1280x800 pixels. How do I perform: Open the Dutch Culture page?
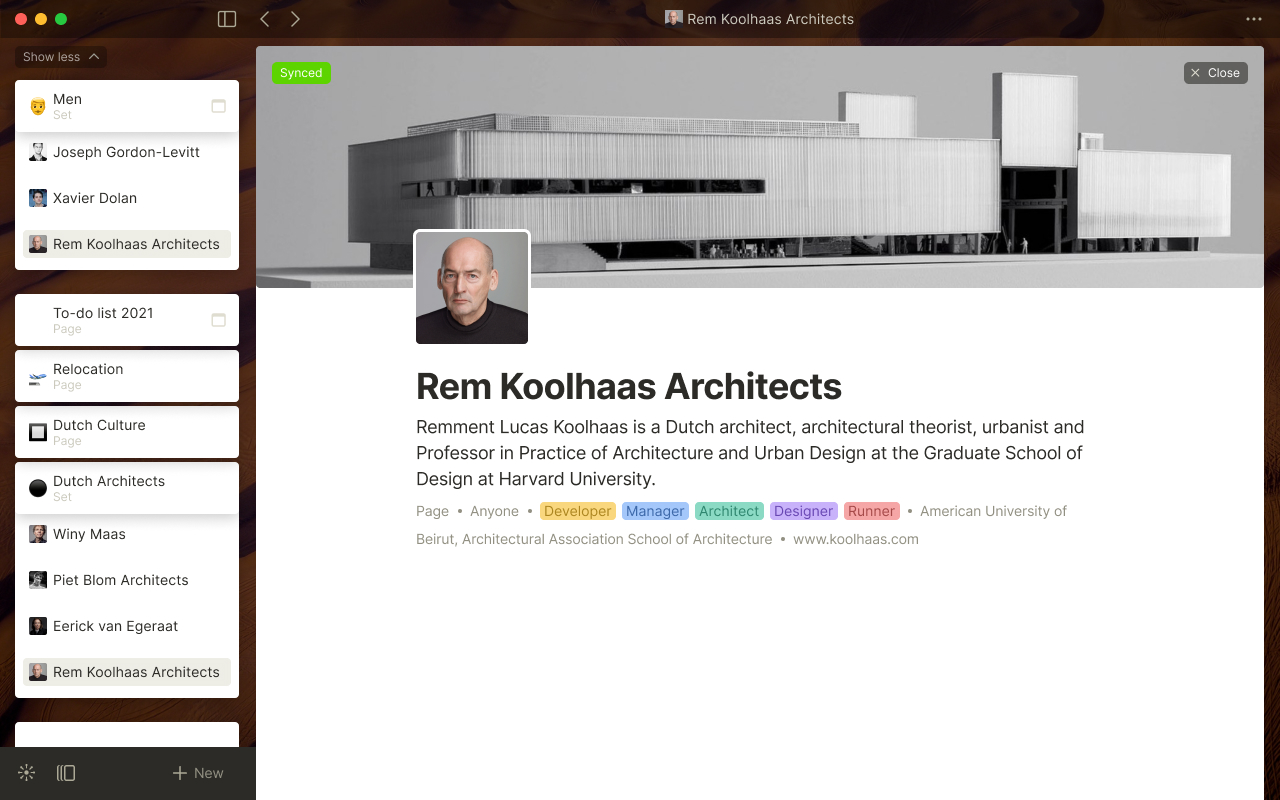(x=127, y=432)
